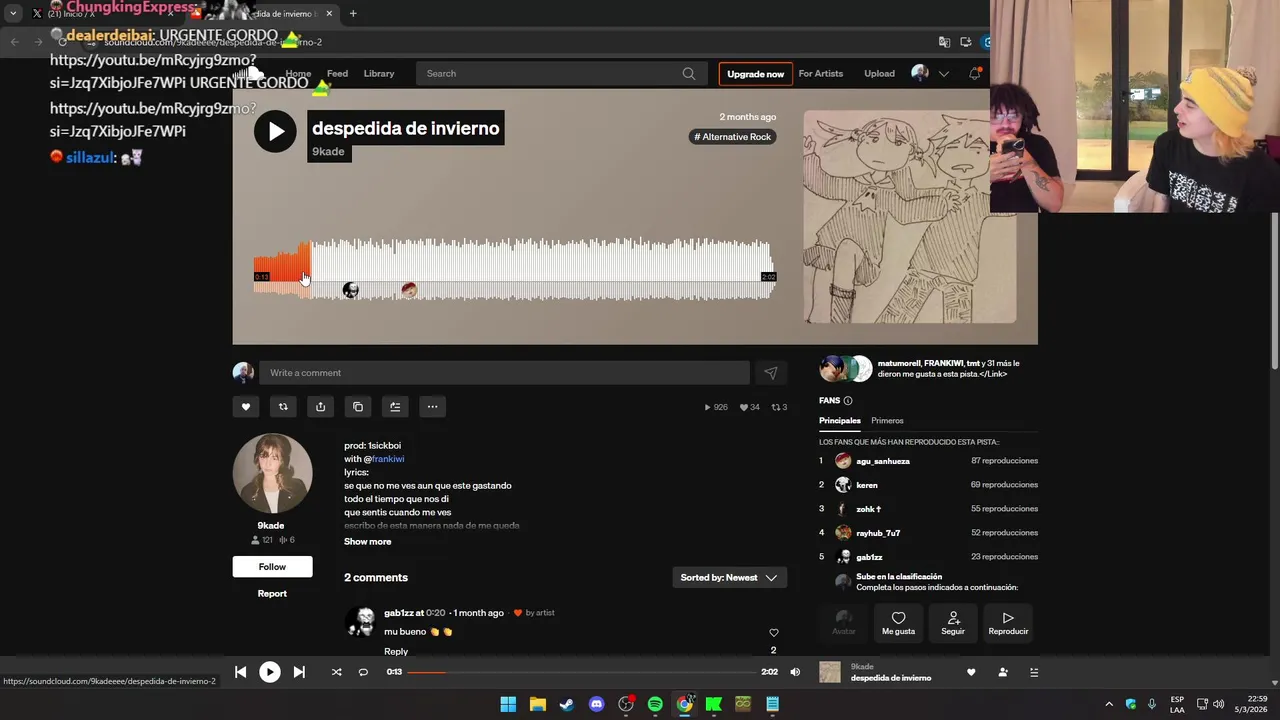Select the Alternative Rock tag
The width and height of the screenshot is (1280, 720).
coord(733,137)
